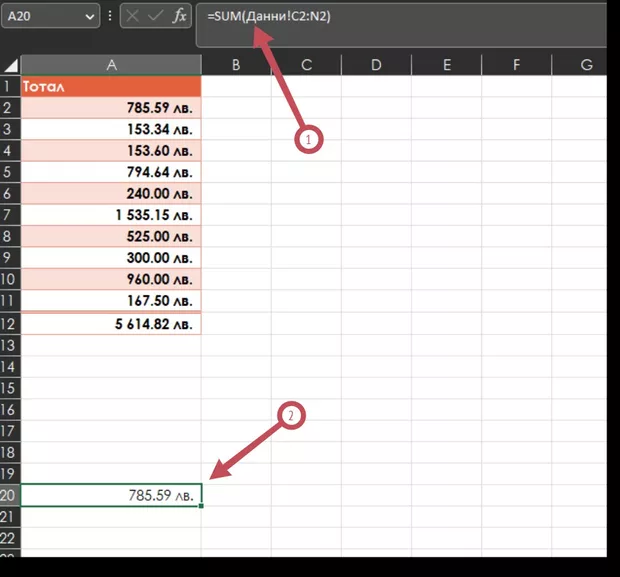620x577 pixels.
Task: Select cell containing 153.60 лв.
Action: pyautogui.click(x=111, y=150)
